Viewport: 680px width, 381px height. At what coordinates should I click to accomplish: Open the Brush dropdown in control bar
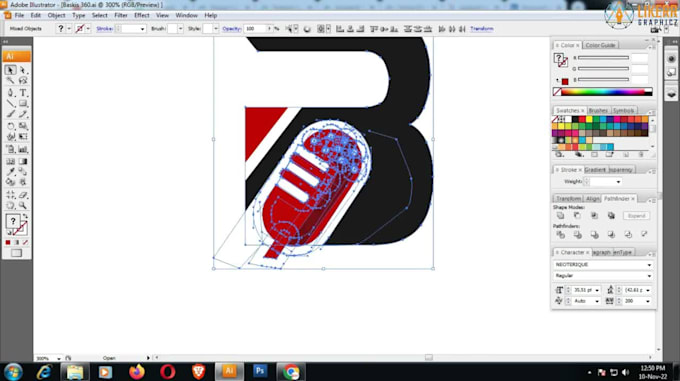pyautogui.click(x=180, y=29)
